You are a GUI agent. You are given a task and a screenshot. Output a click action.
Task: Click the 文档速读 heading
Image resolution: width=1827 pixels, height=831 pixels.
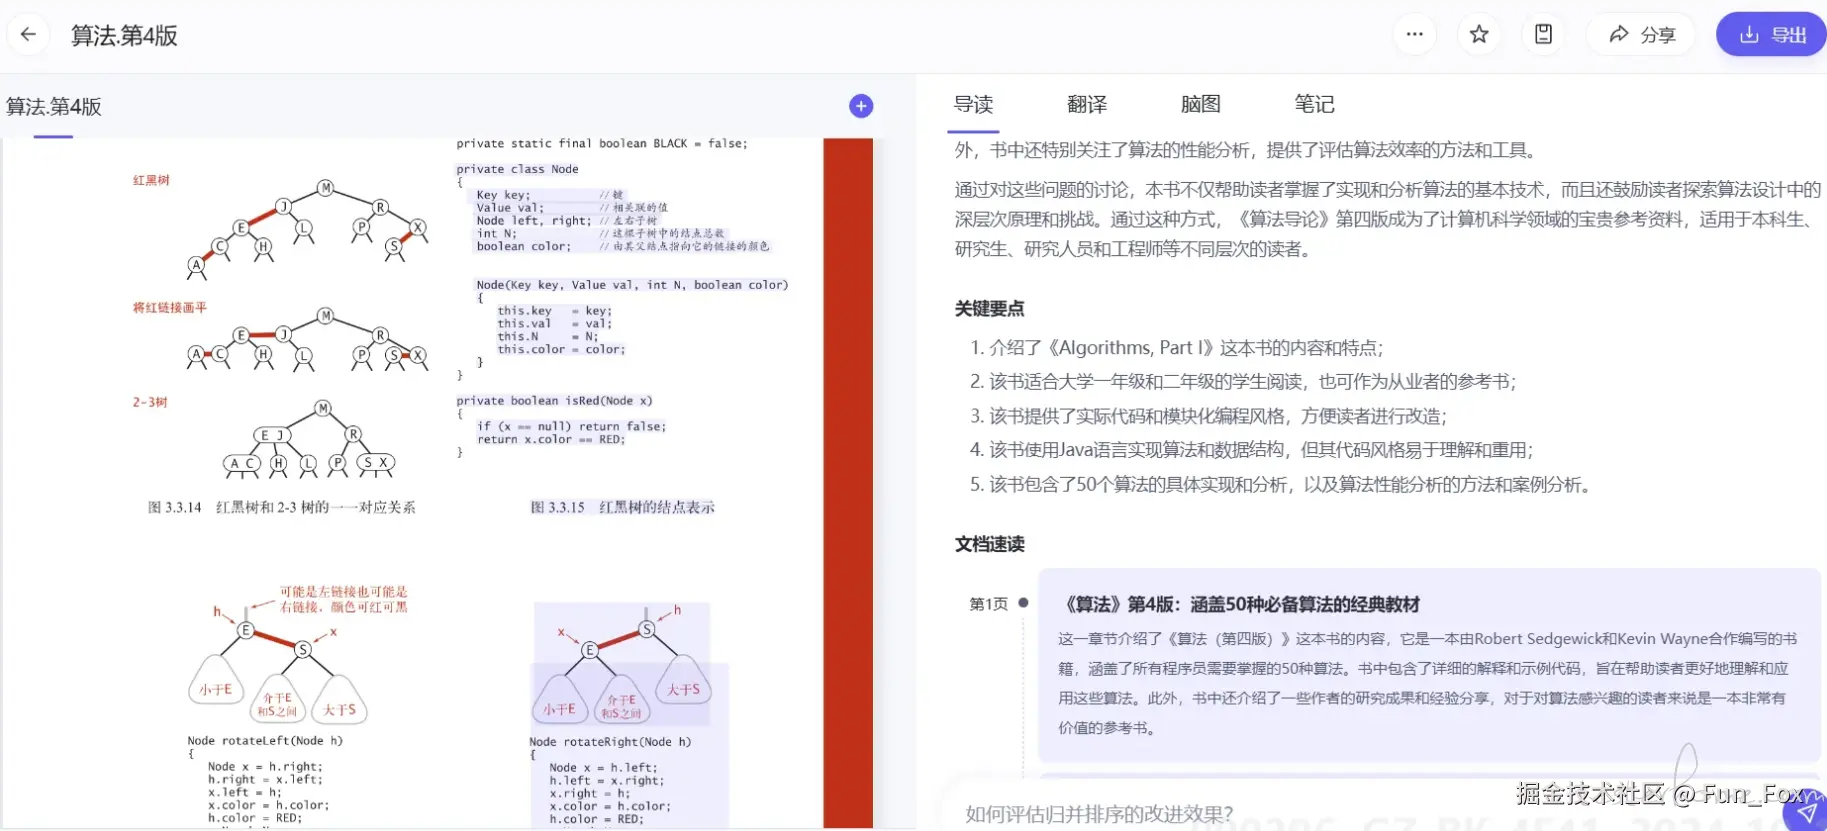click(989, 544)
